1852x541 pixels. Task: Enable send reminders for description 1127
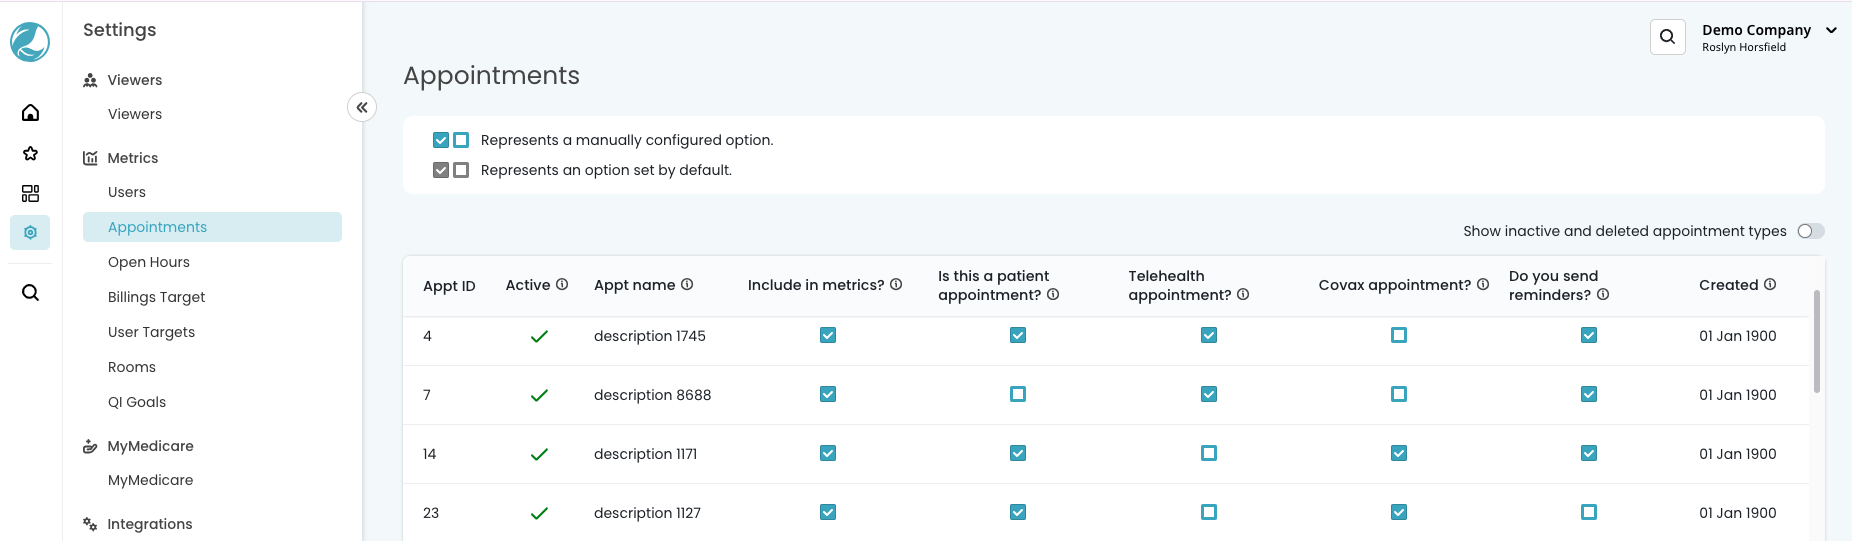pyautogui.click(x=1588, y=512)
